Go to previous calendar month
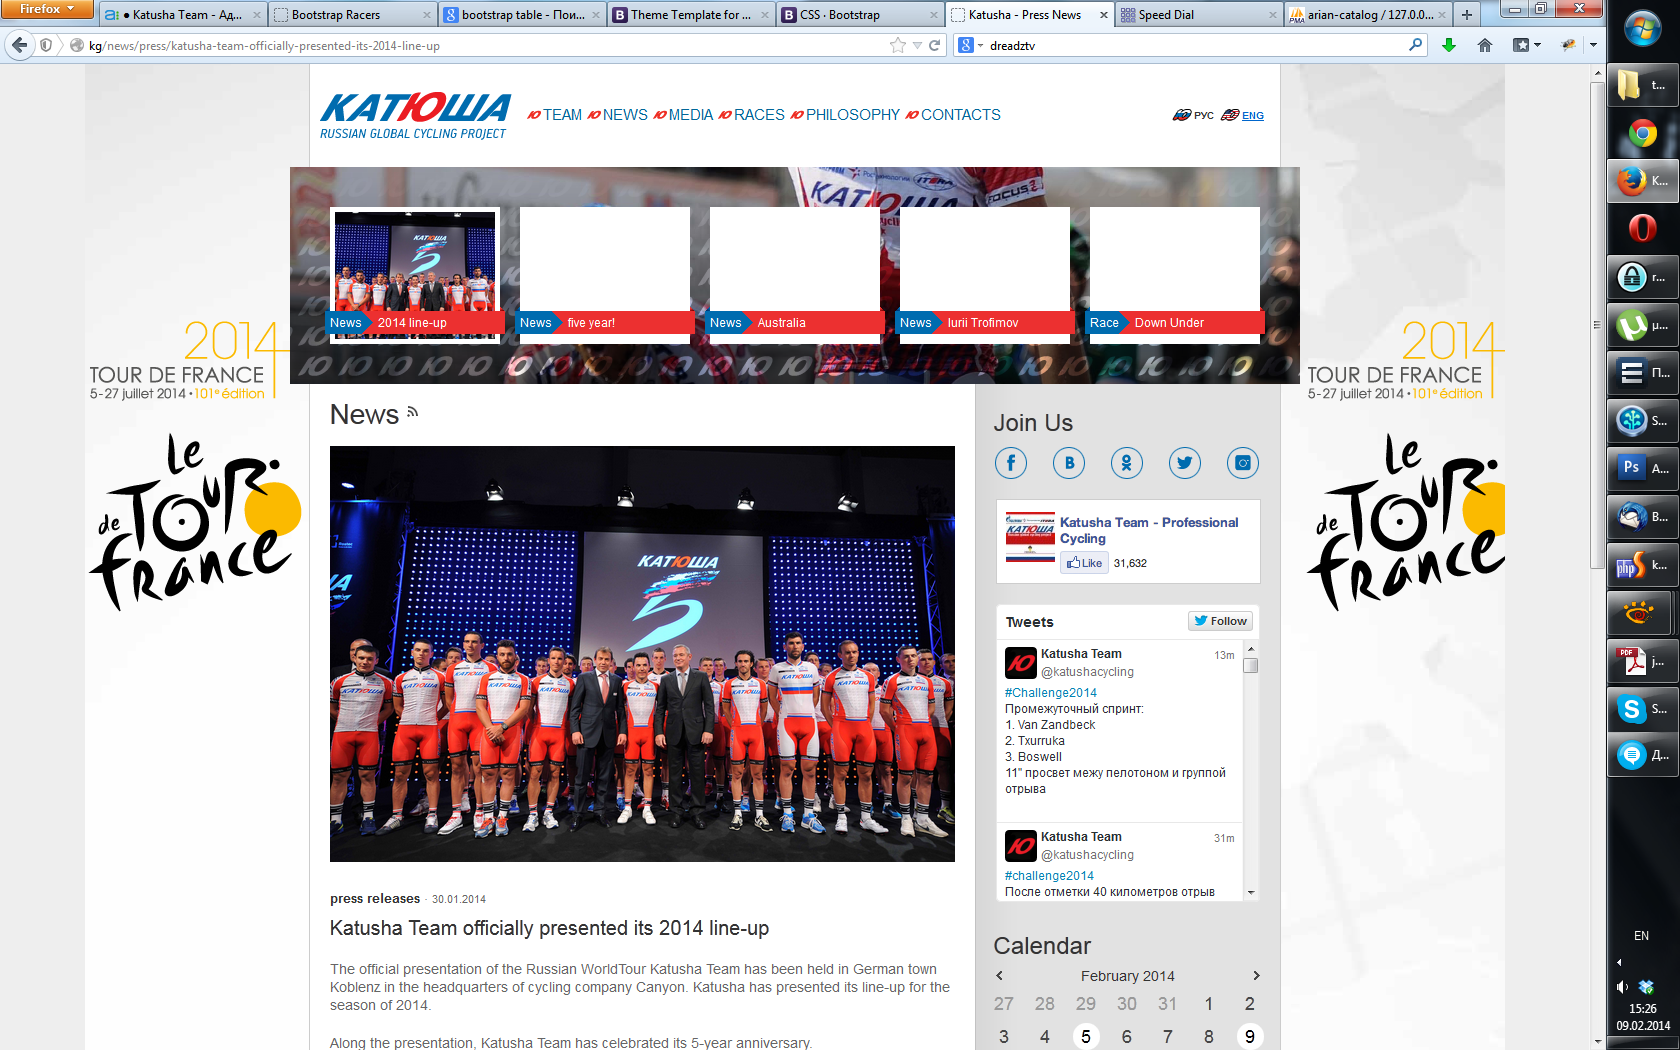This screenshot has height=1050, width=1680. 999,976
